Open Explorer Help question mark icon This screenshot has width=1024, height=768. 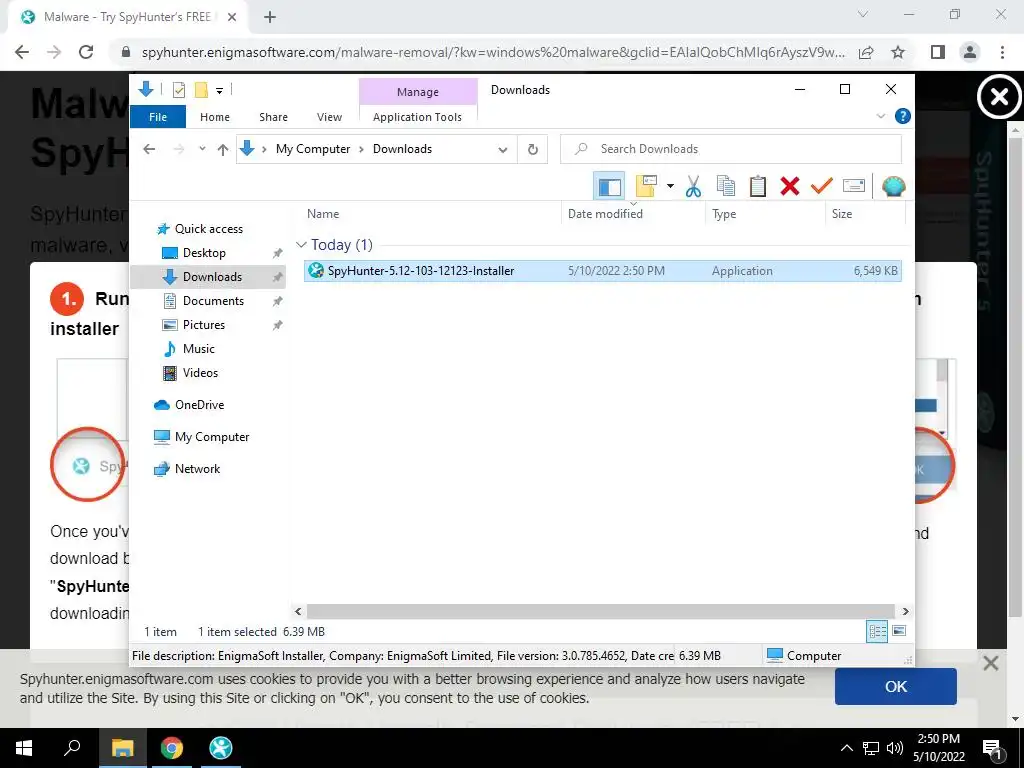[903, 116]
